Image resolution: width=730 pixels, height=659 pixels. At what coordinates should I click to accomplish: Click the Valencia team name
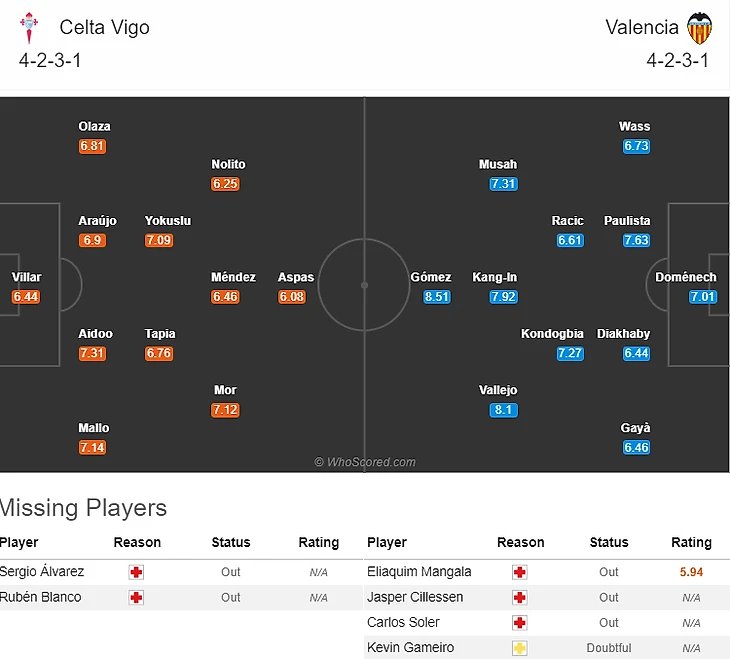click(642, 27)
